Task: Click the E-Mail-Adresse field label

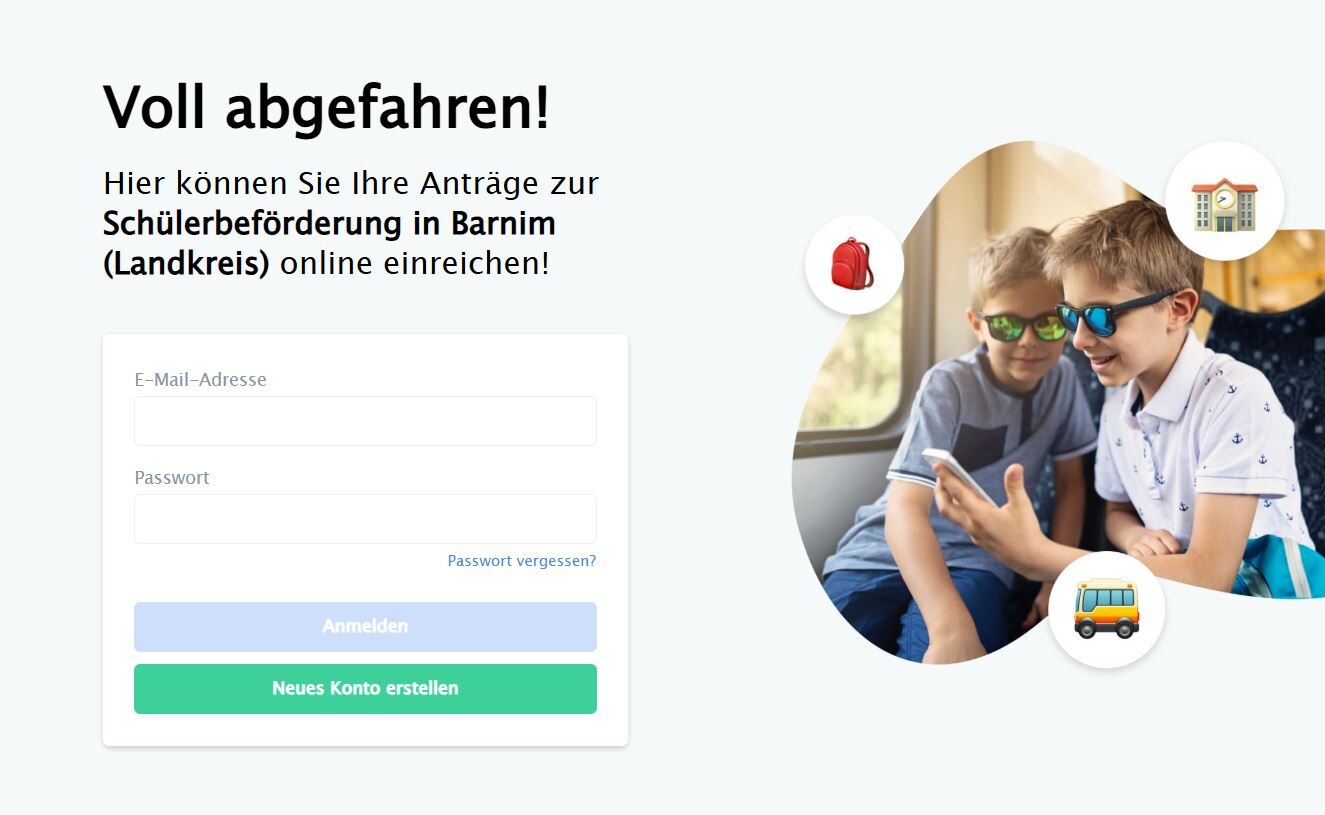Action: click(x=201, y=380)
